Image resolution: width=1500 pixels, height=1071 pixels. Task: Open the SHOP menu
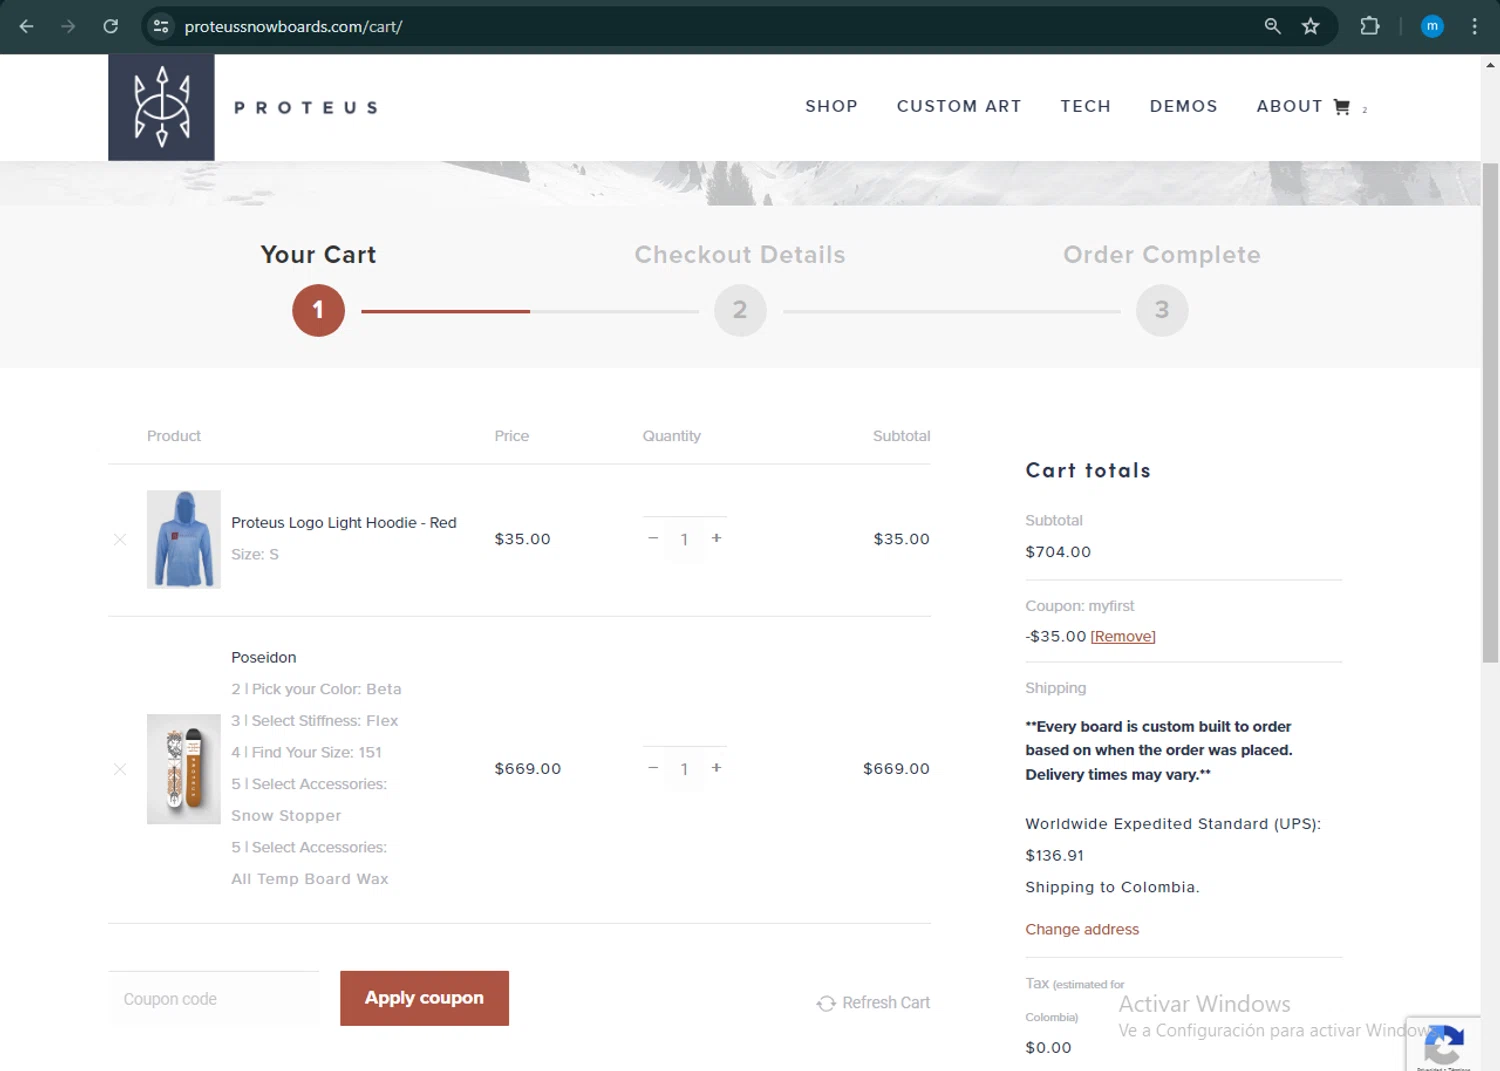[831, 106]
